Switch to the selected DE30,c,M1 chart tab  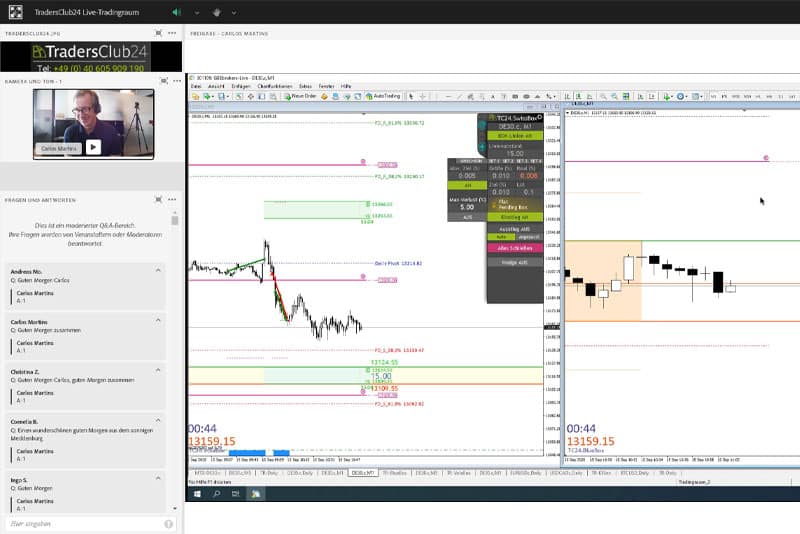[363, 473]
